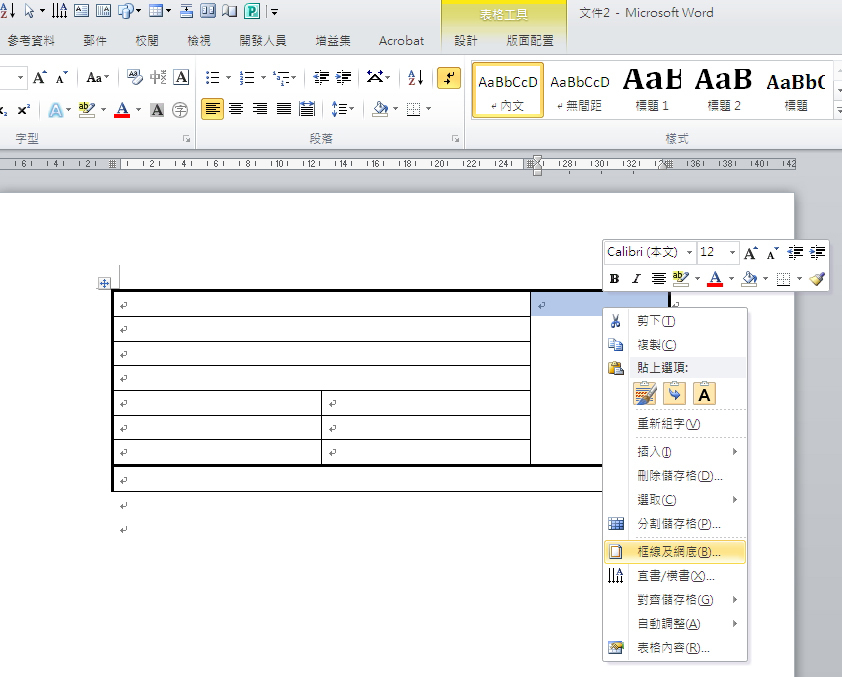This screenshot has width=842, height=677.
Task: Toggle italic in the mini toolbar
Action: point(635,279)
